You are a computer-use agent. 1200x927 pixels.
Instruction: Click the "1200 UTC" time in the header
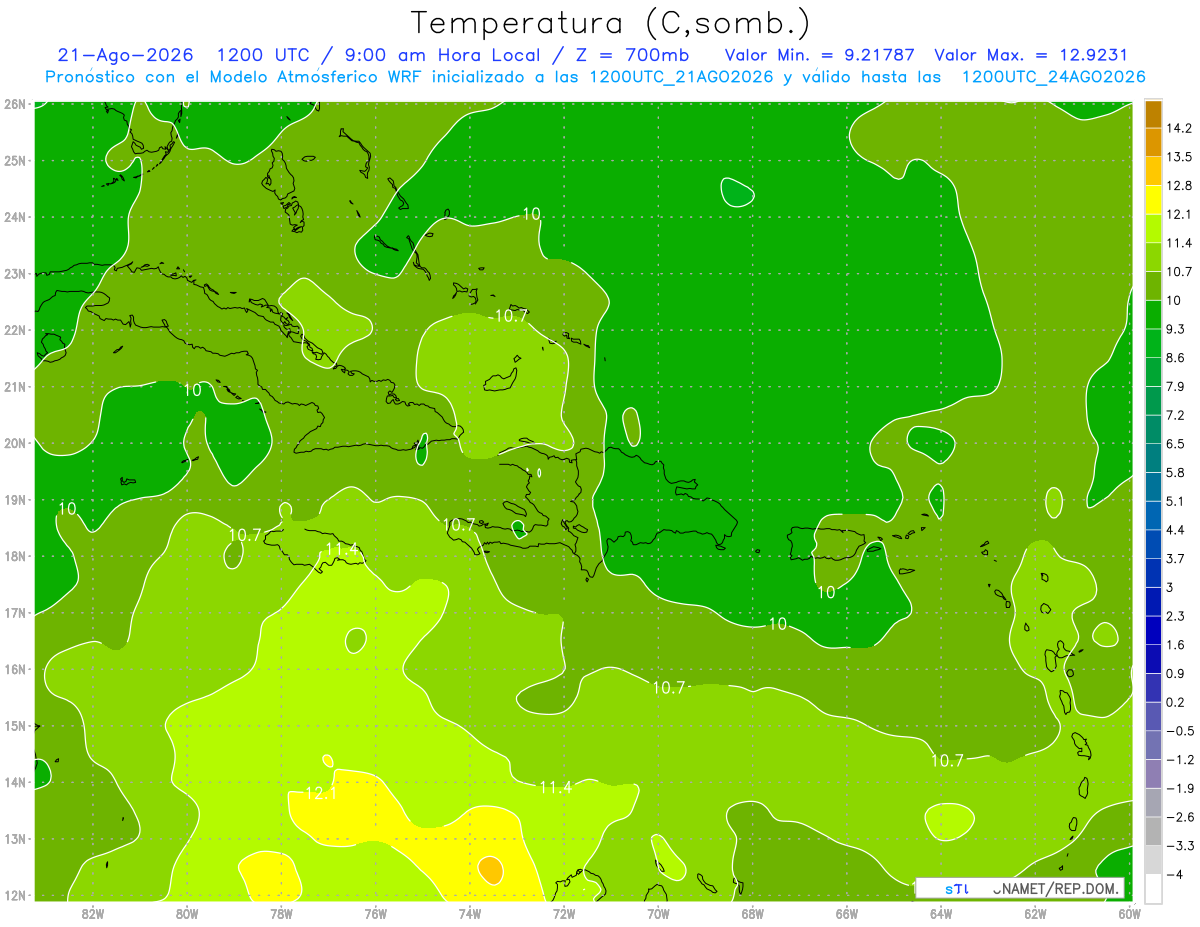pos(264,55)
